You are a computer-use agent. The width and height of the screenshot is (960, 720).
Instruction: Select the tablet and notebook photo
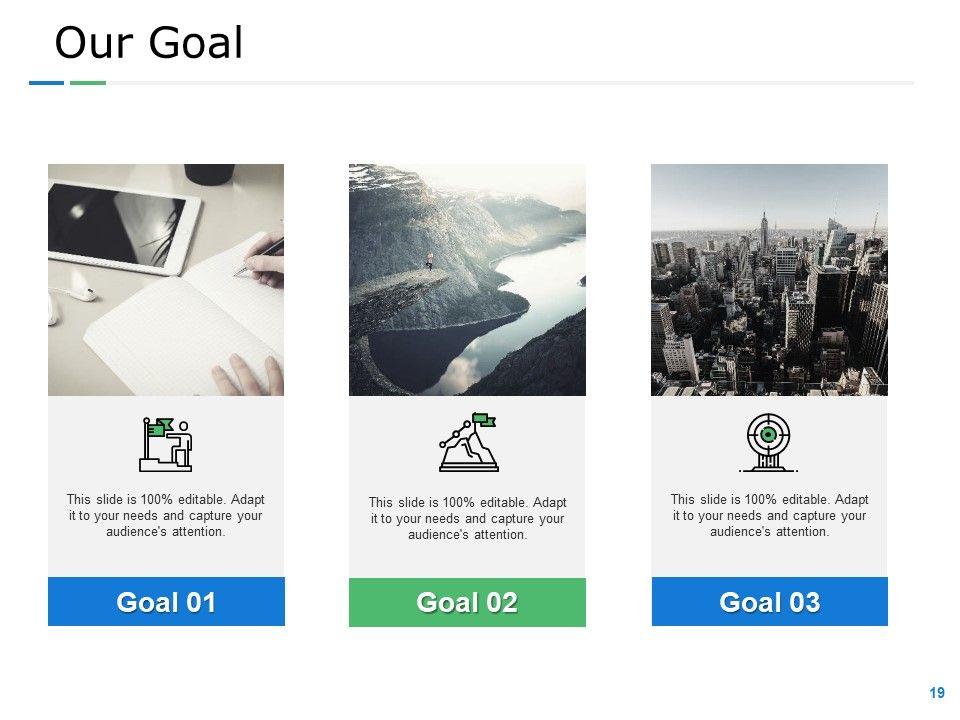(x=166, y=280)
